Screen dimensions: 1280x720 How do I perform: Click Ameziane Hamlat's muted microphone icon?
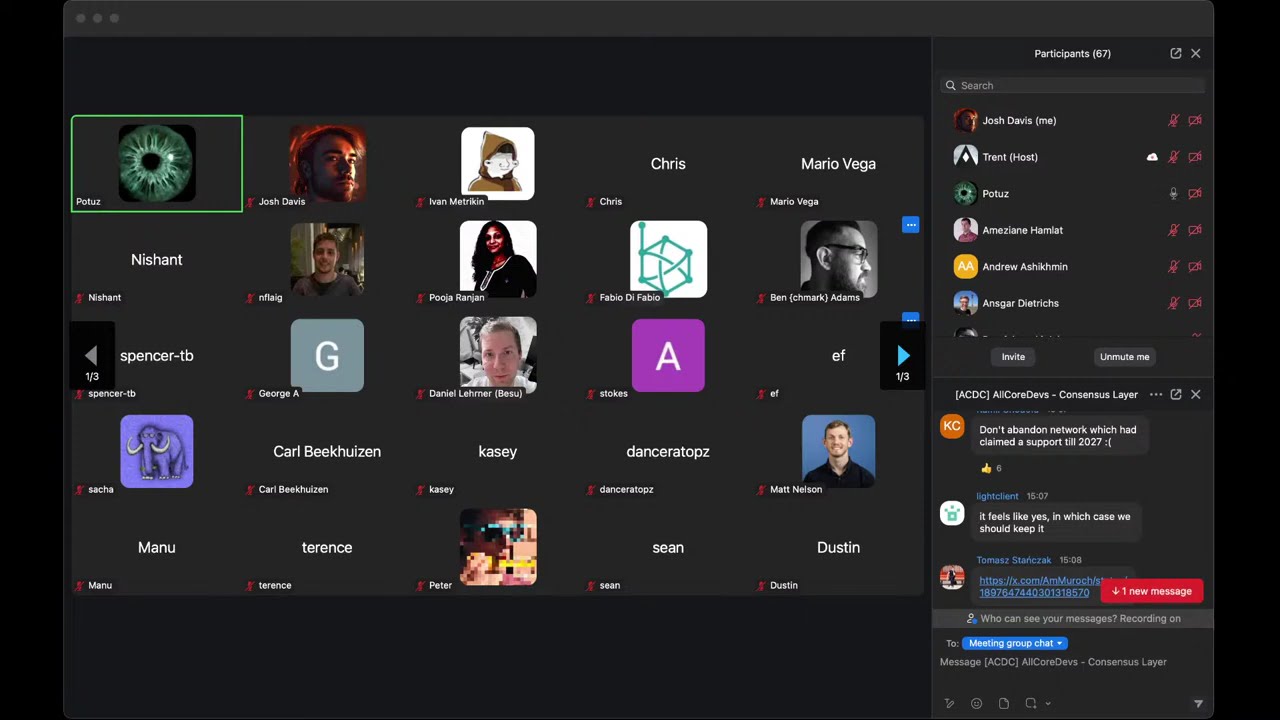[x=1174, y=230]
